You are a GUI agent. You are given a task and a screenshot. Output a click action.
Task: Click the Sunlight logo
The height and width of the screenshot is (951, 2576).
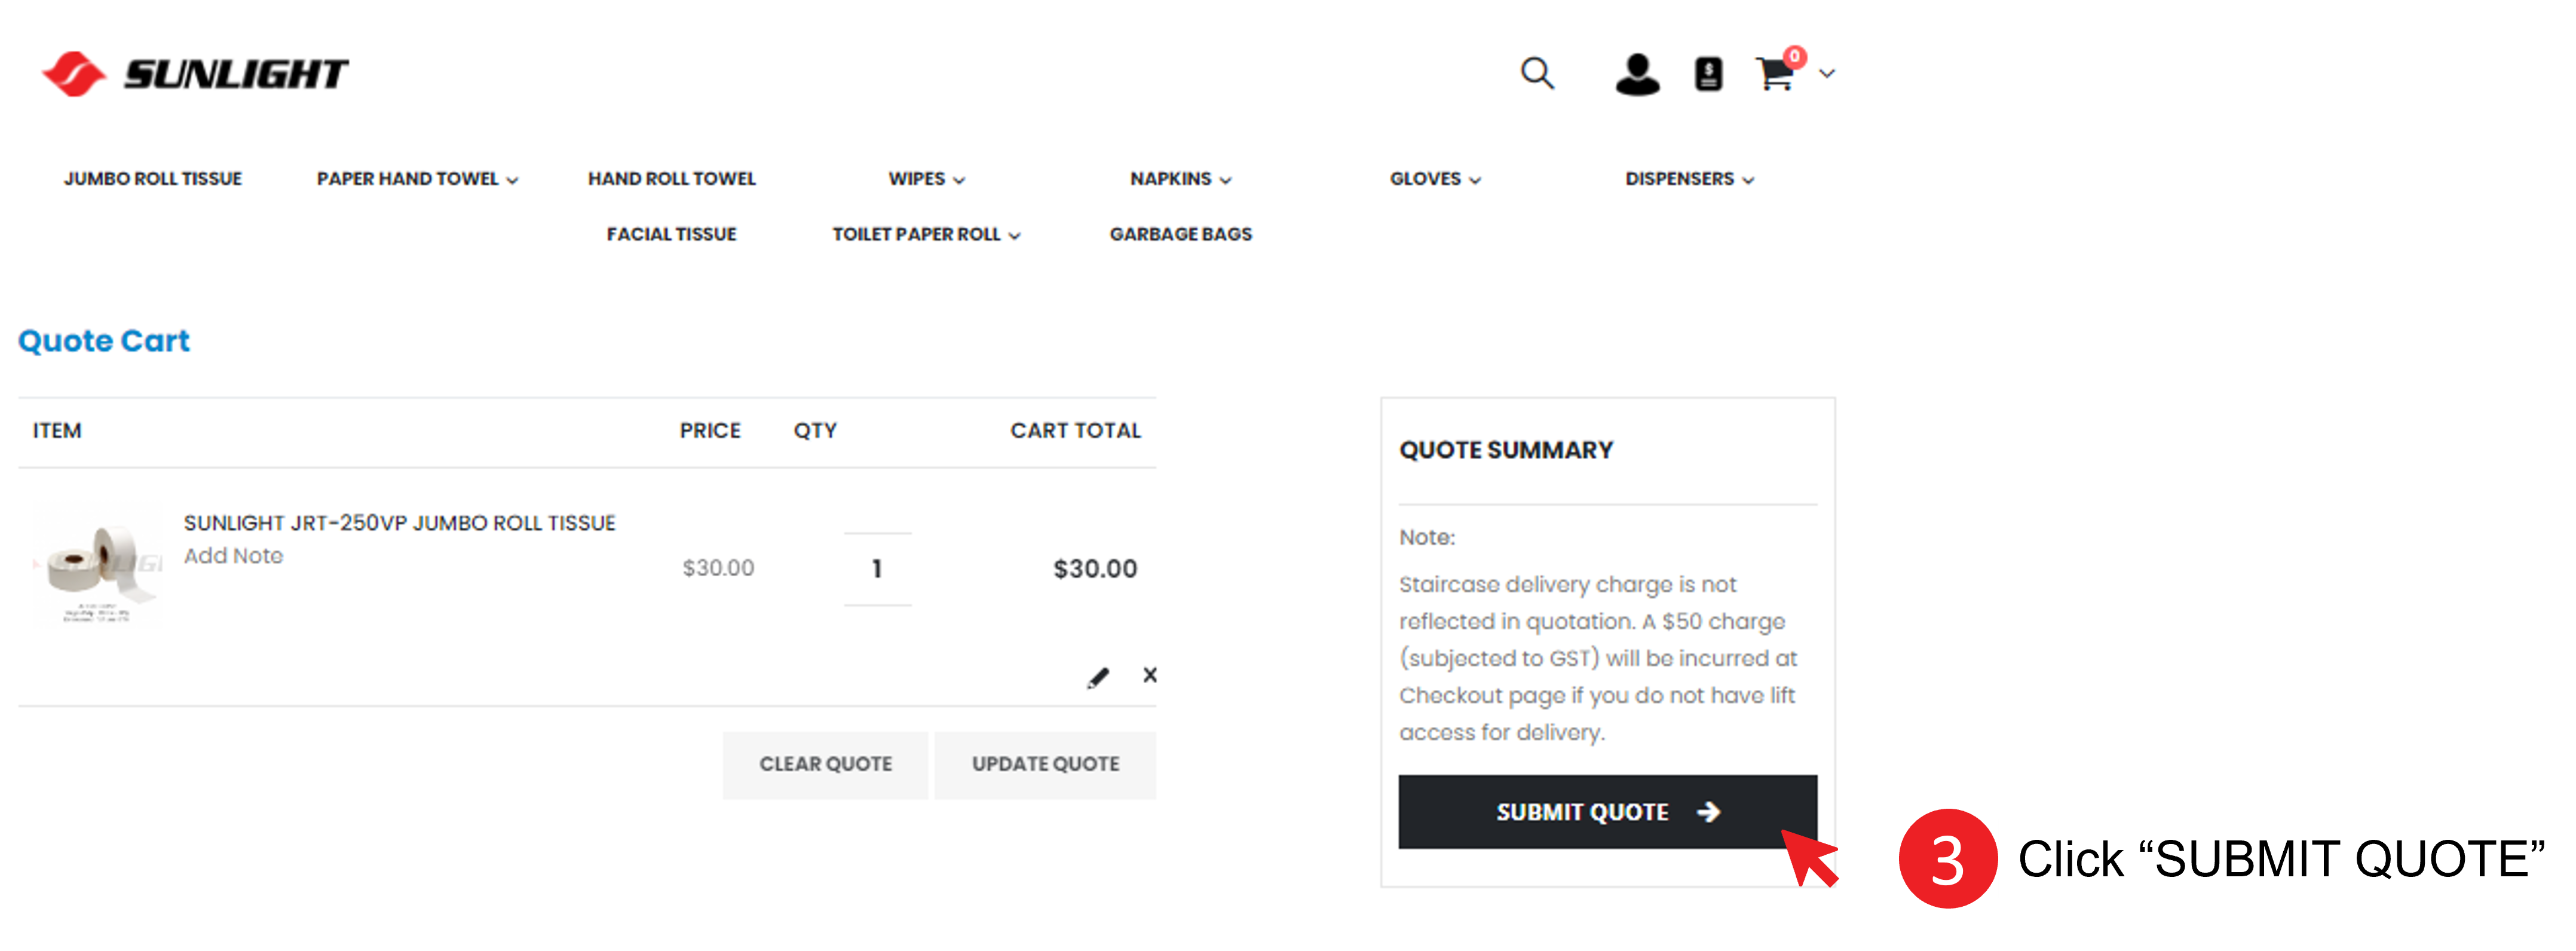click(195, 74)
